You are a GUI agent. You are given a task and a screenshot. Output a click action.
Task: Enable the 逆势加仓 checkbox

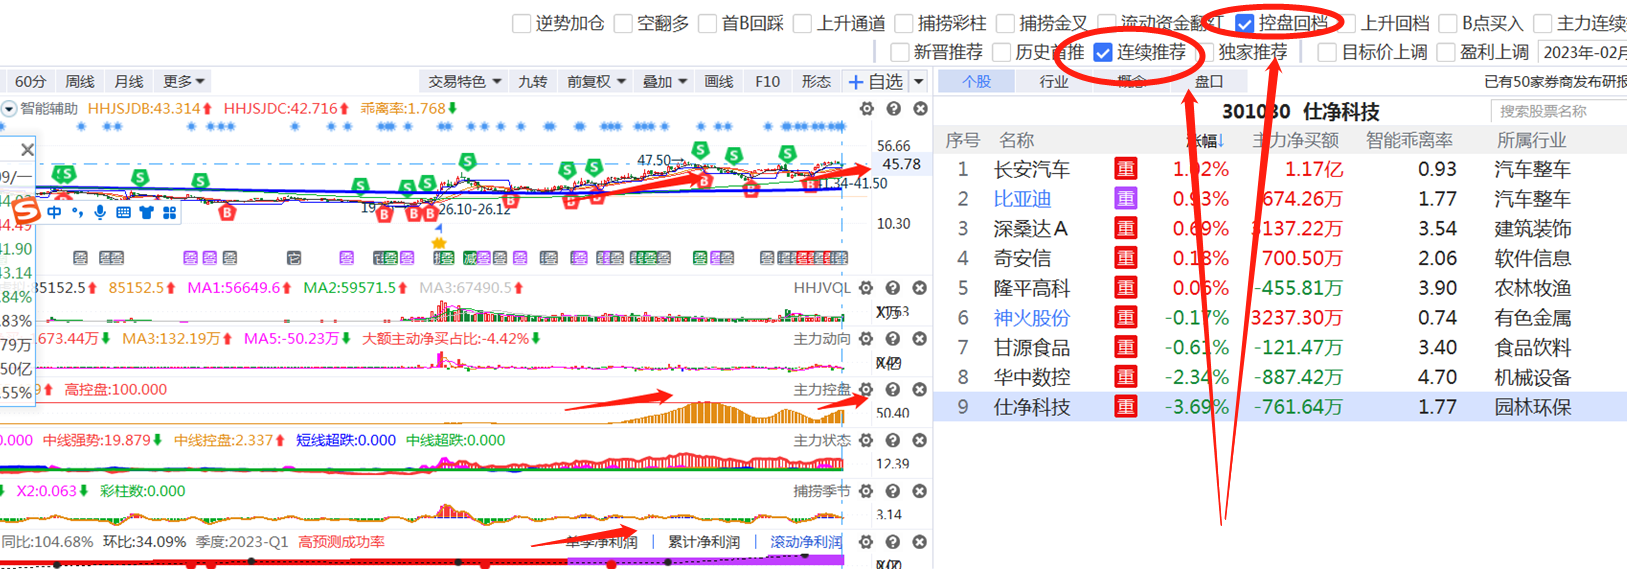pyautogui.click(x=521, y=23)
